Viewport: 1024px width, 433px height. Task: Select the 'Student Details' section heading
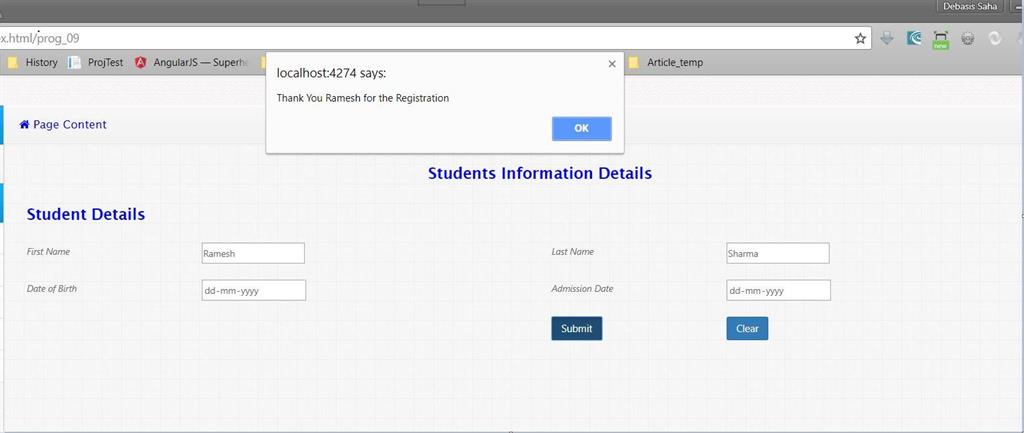pos(86,214)
